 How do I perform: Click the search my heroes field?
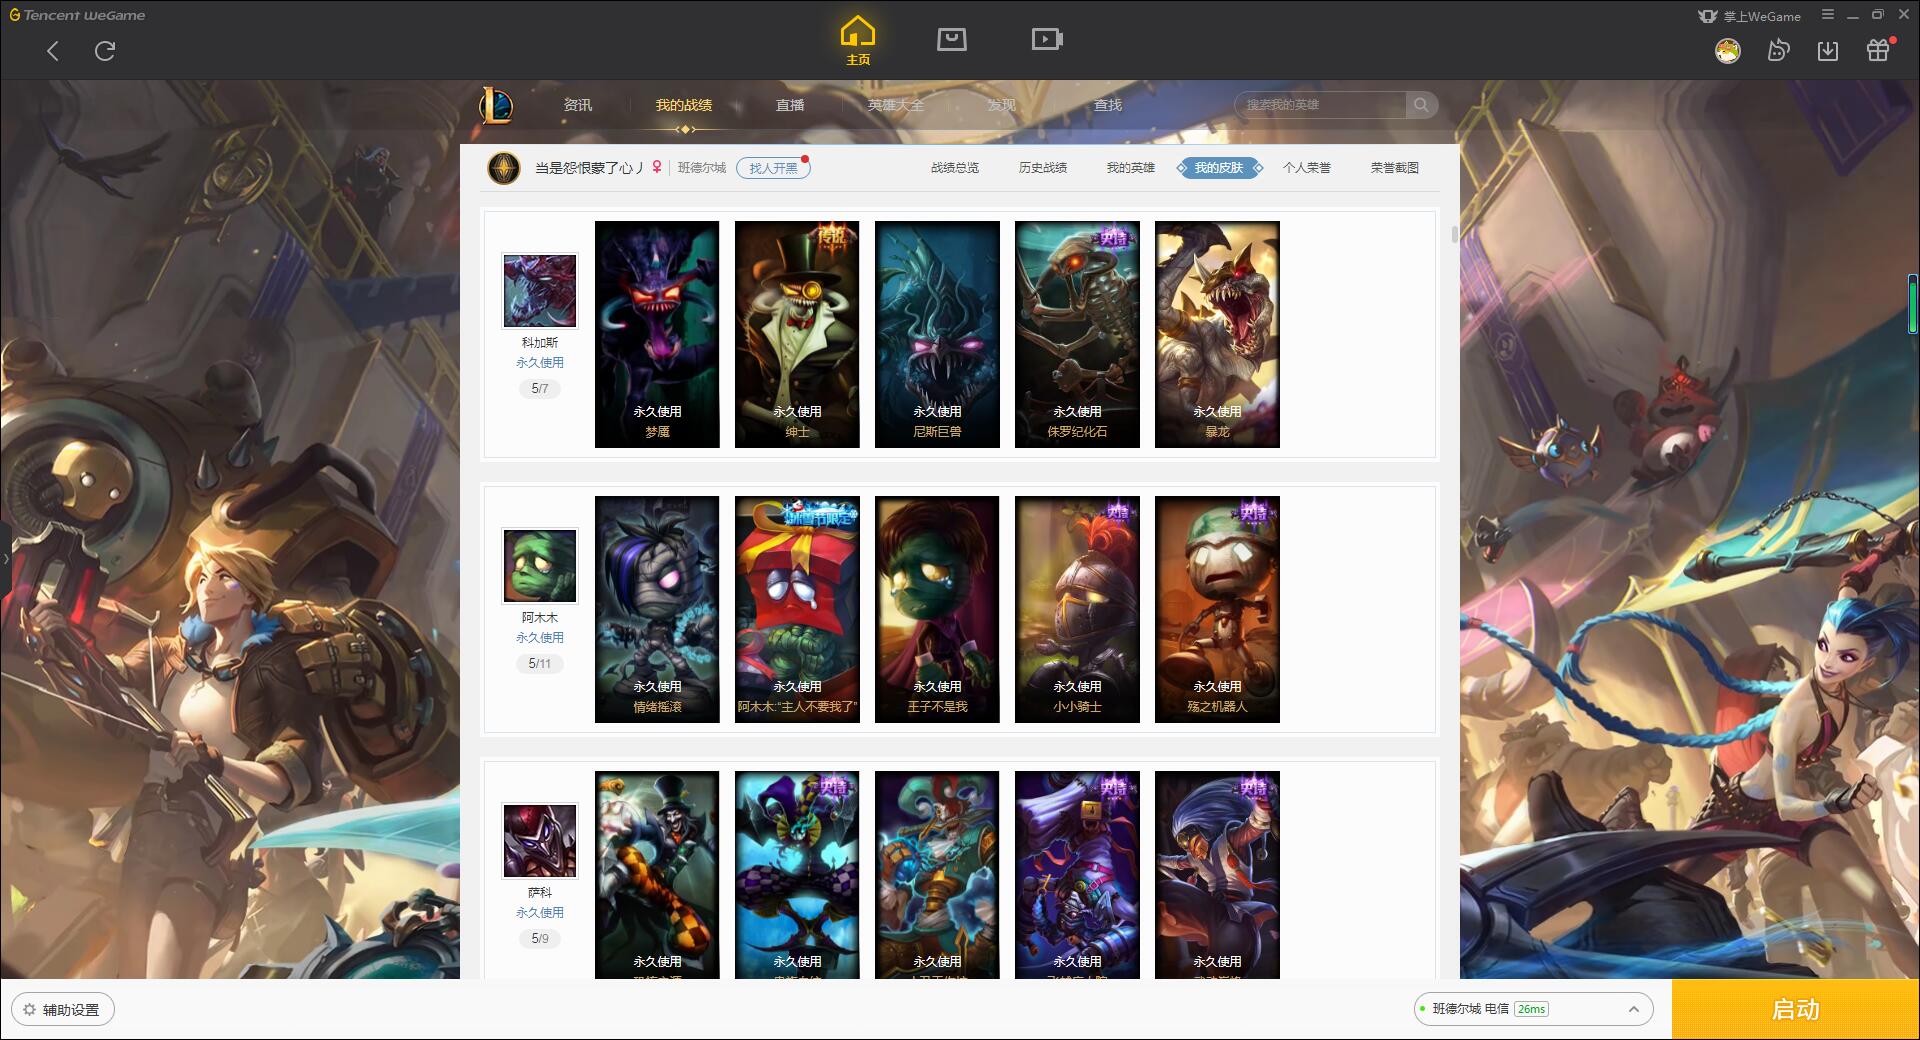(1321, 105)
